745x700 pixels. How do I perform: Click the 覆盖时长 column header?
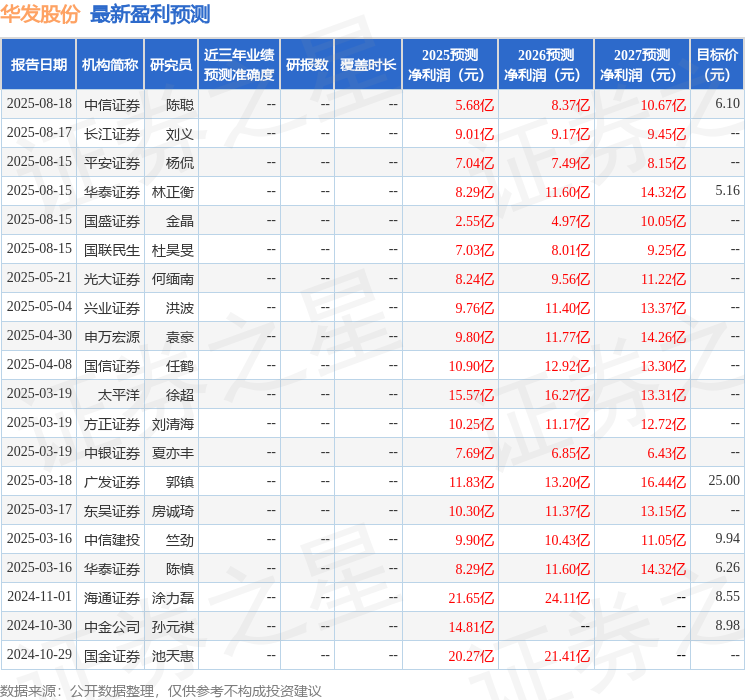(368, 65)
